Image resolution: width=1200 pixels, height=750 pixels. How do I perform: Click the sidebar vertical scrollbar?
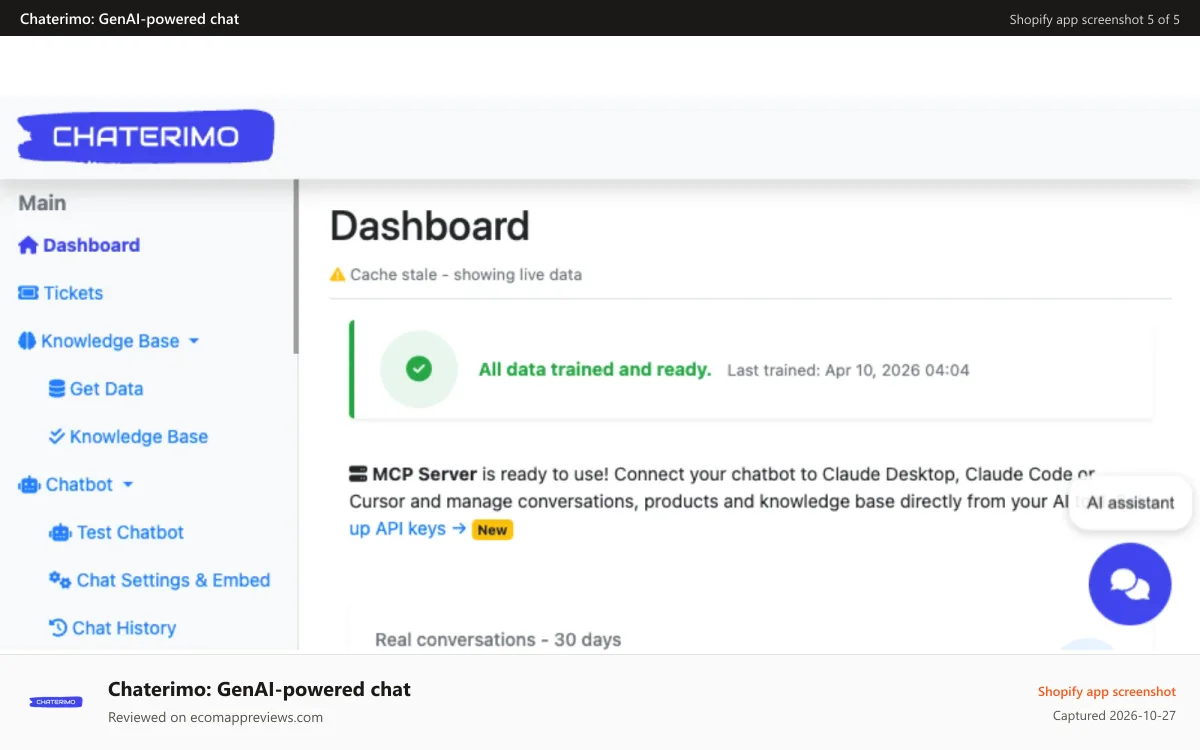(295, 266)
